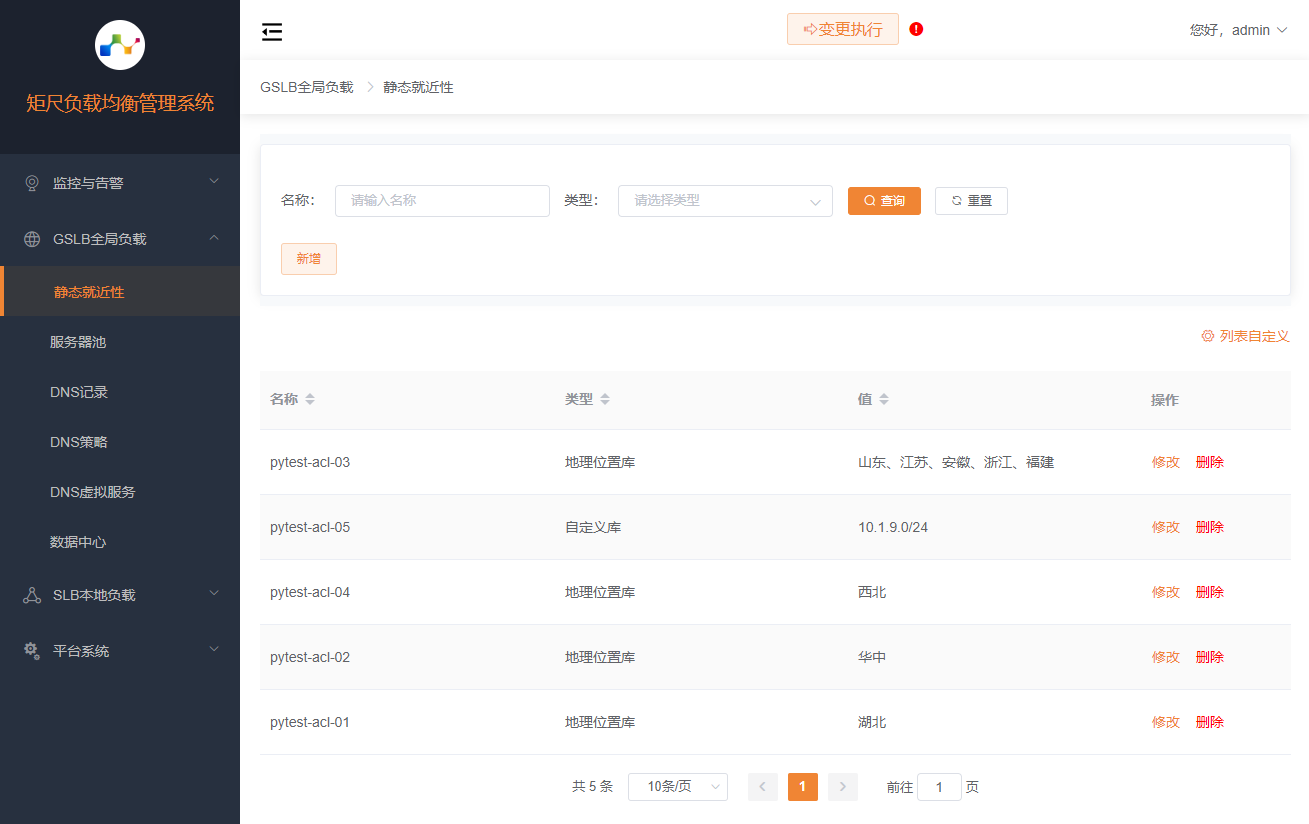The width and height of the screenshot is (1309, 824).
Task: Click the 查询 search button
Action: pos(883,200)
